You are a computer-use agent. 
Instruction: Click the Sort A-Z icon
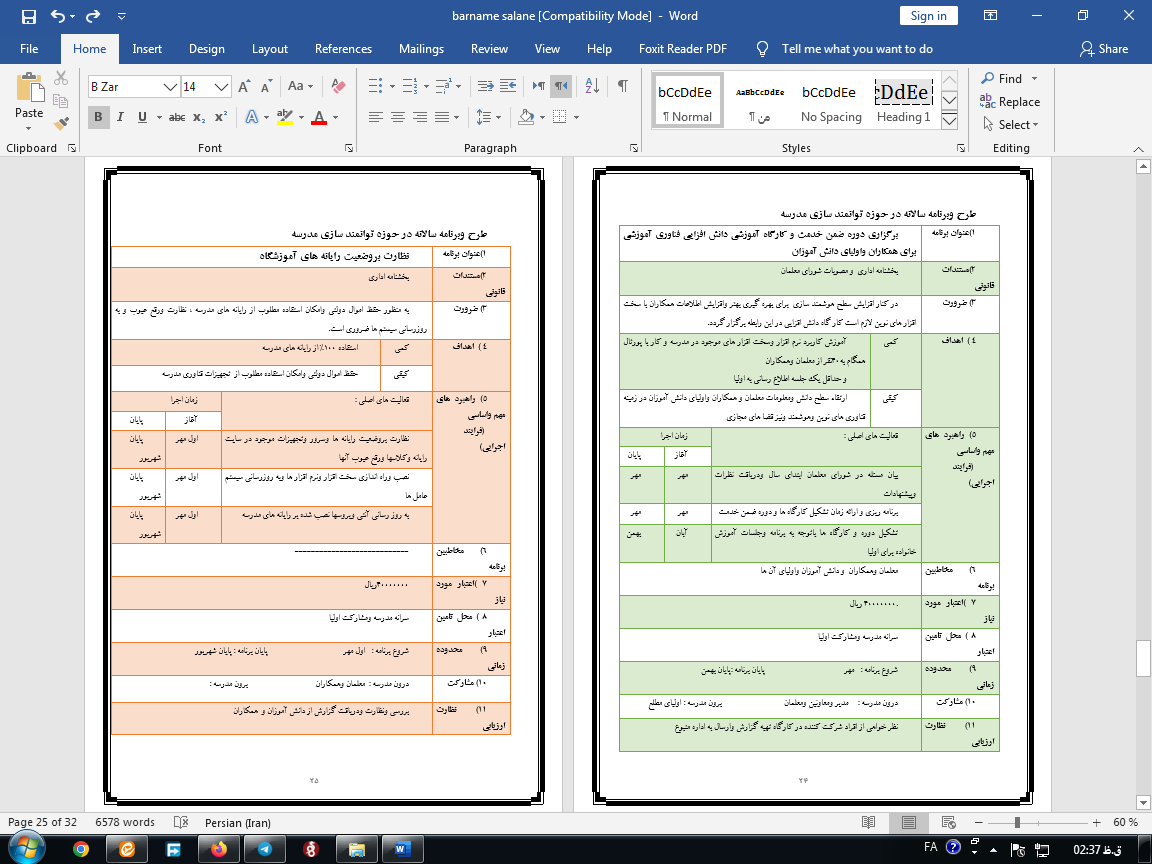coord(590,86)
